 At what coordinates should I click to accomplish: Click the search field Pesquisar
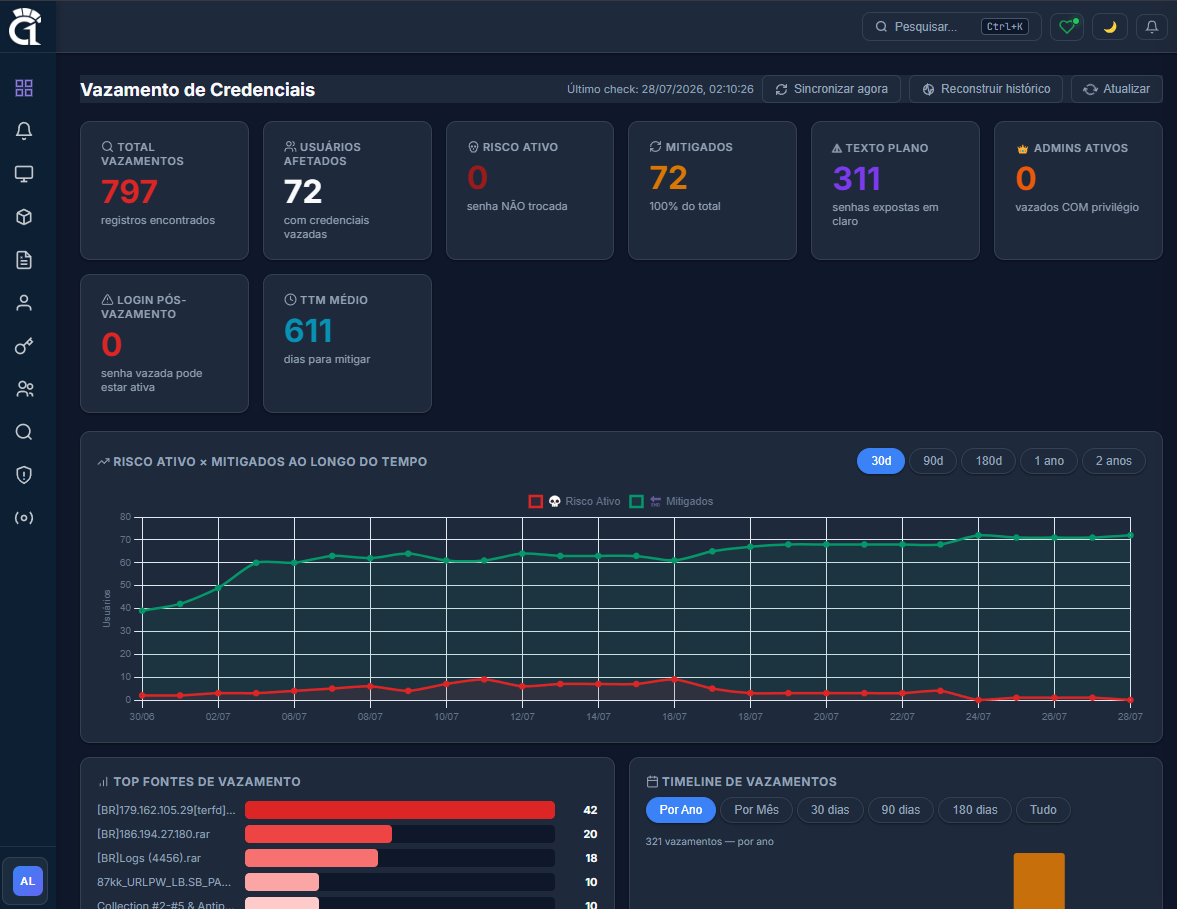tap(951, 27)
